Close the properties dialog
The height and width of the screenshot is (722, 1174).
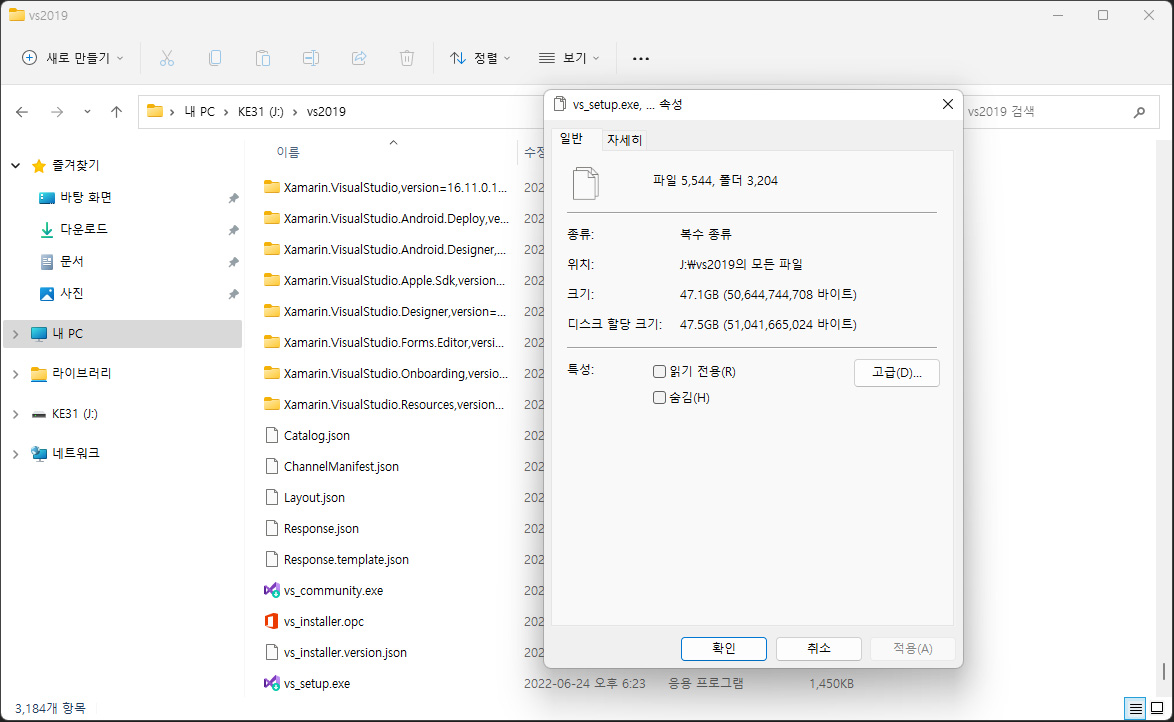click(x=947, y=104)
